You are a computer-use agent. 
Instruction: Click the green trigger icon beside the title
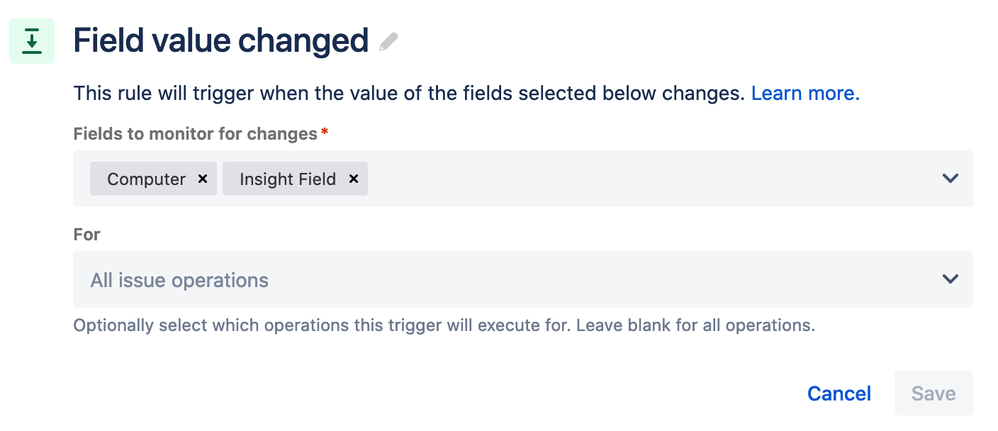tap(32, 41)
